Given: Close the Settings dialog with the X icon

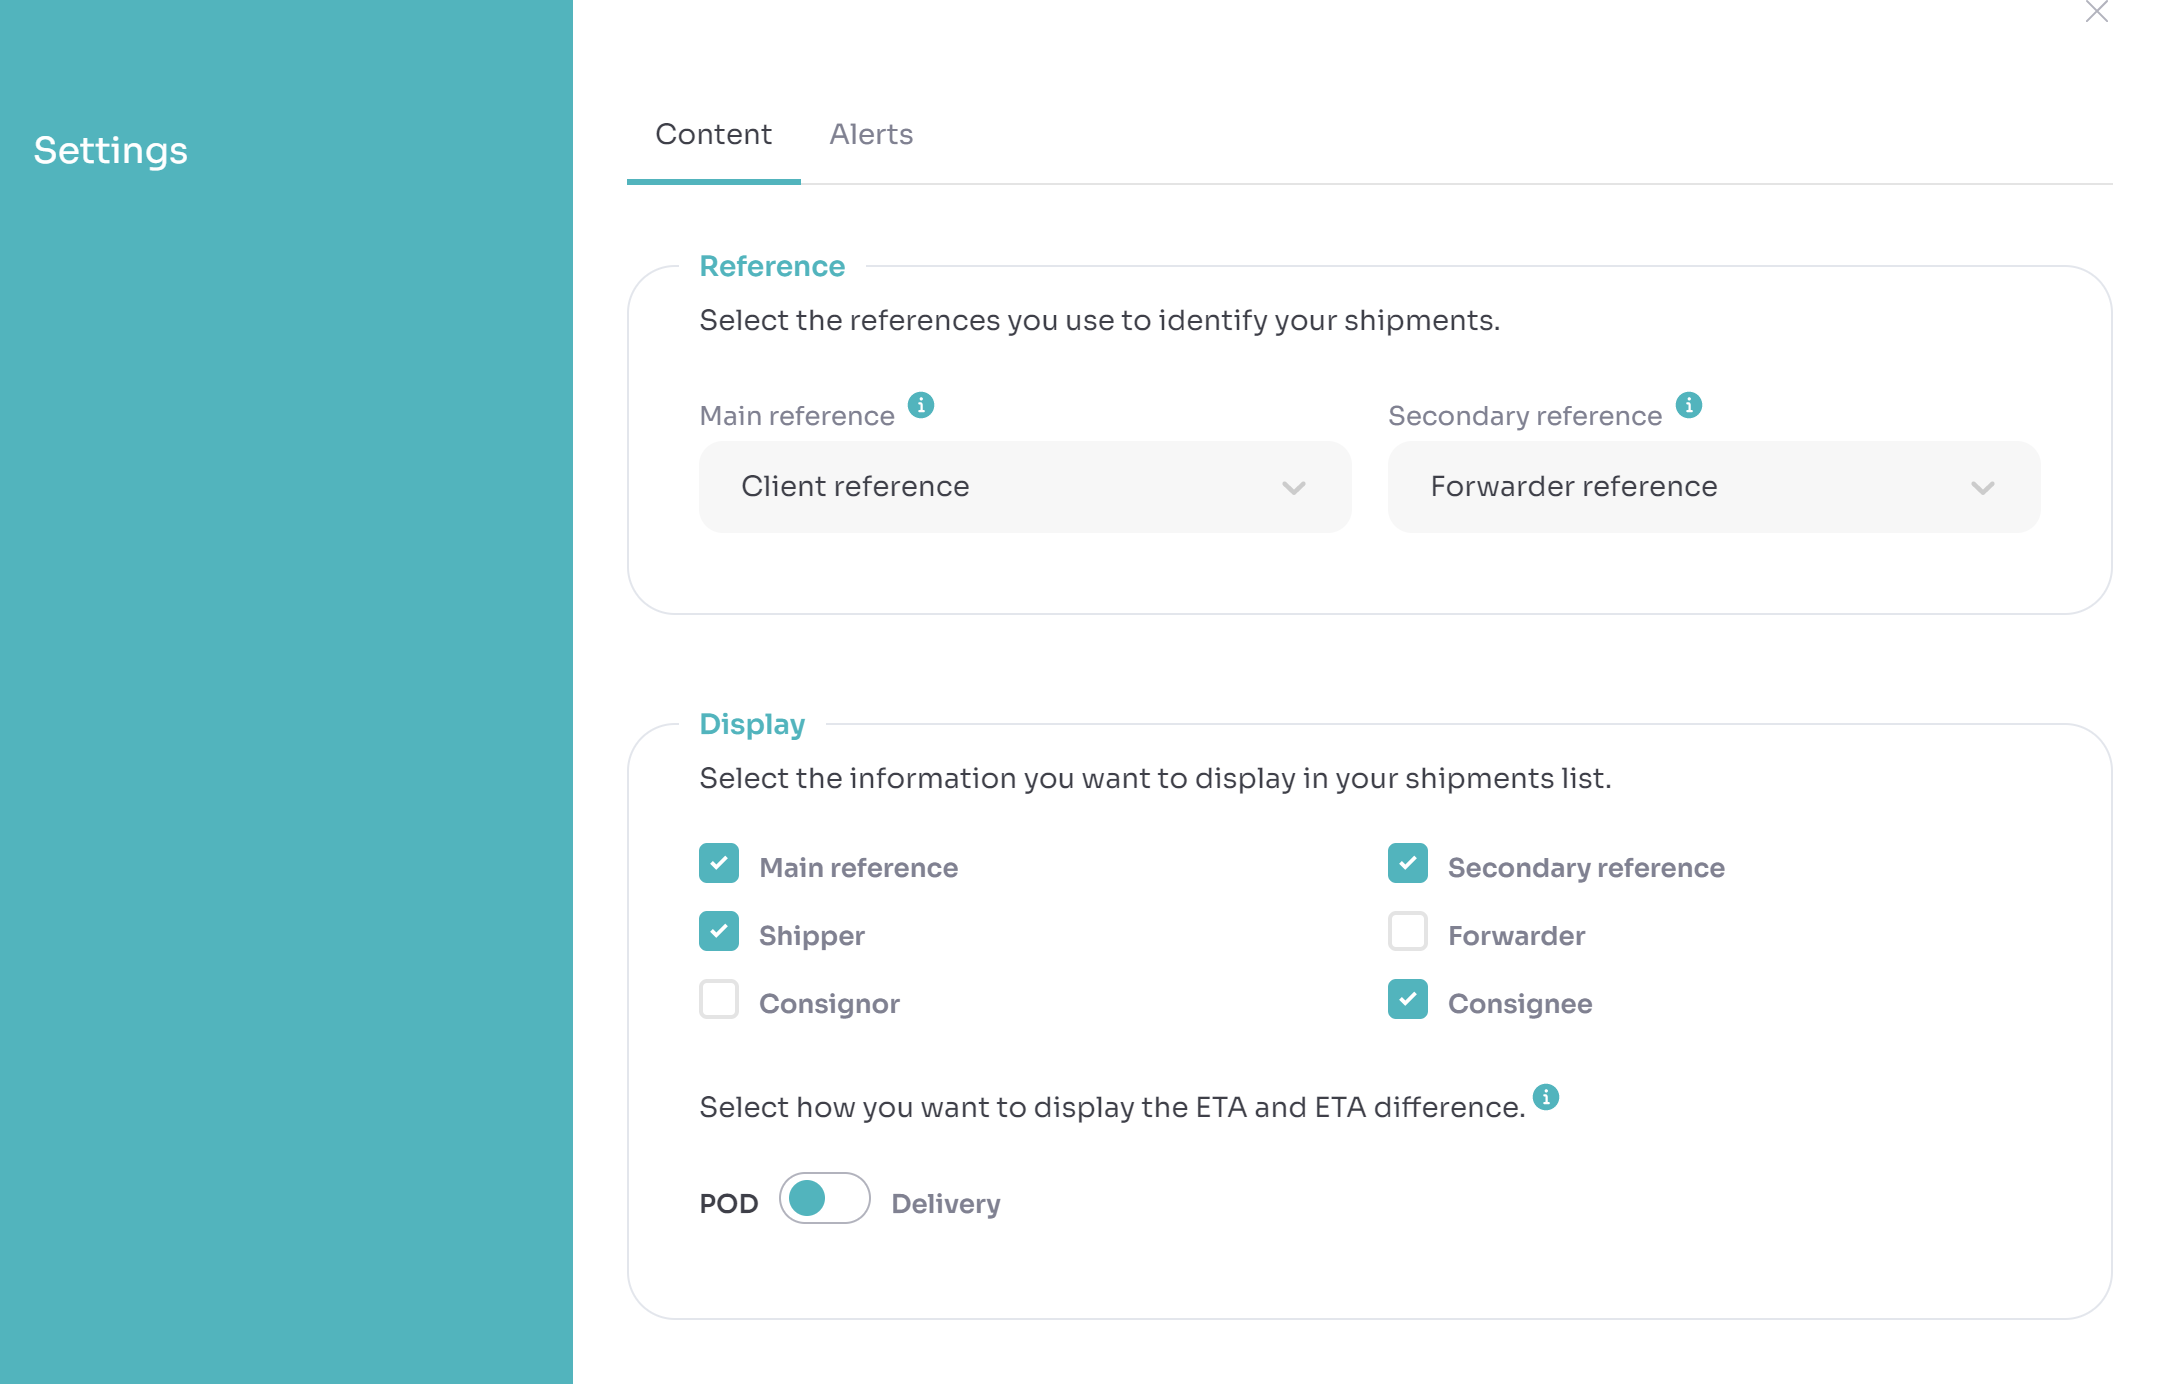Looking at the screenshot, I should click(2096, 12).
